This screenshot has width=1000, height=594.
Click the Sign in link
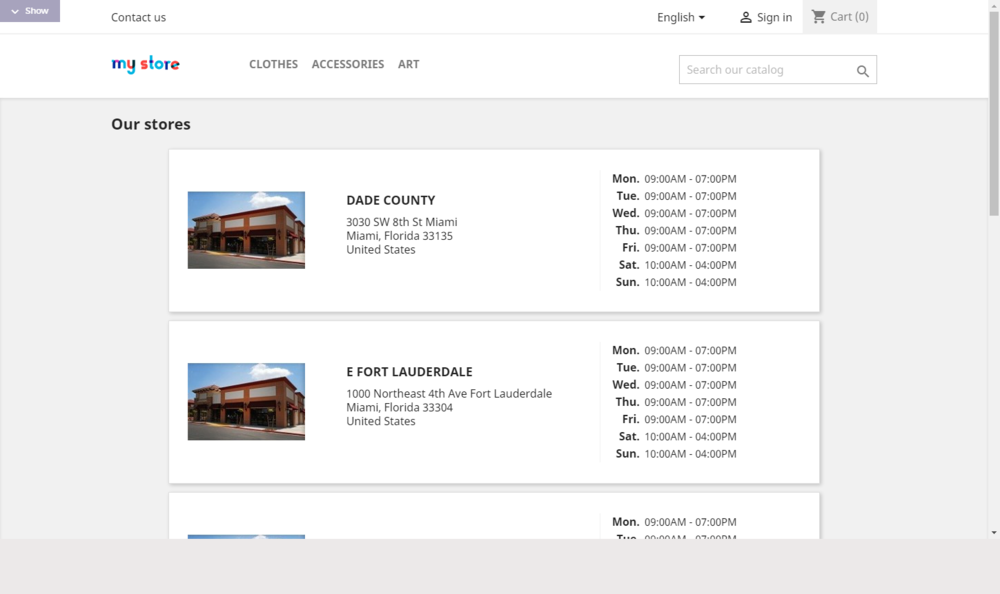[772, 17]
